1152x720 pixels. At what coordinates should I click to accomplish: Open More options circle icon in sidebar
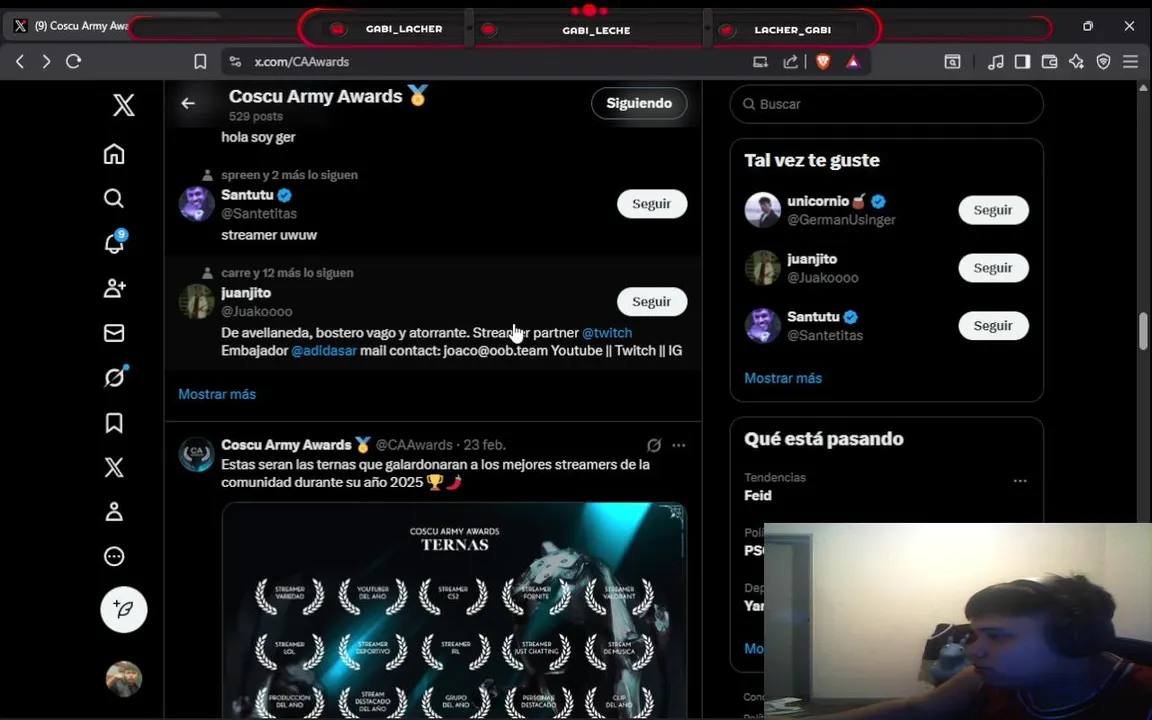tap(114, 556)
